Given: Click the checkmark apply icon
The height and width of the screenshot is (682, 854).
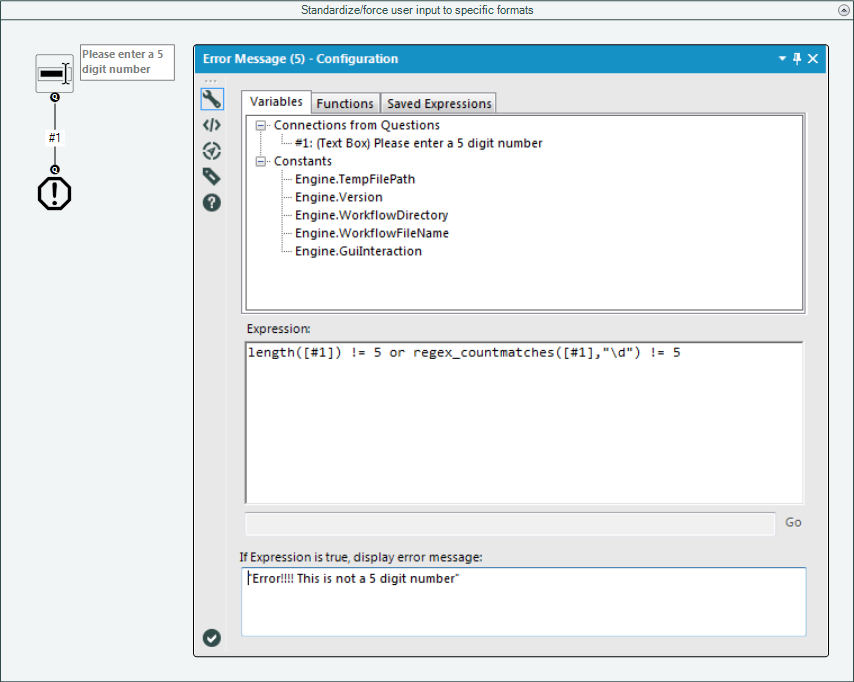Looking at the screenshot, I should pyautogui.click(x=212, y=637).
